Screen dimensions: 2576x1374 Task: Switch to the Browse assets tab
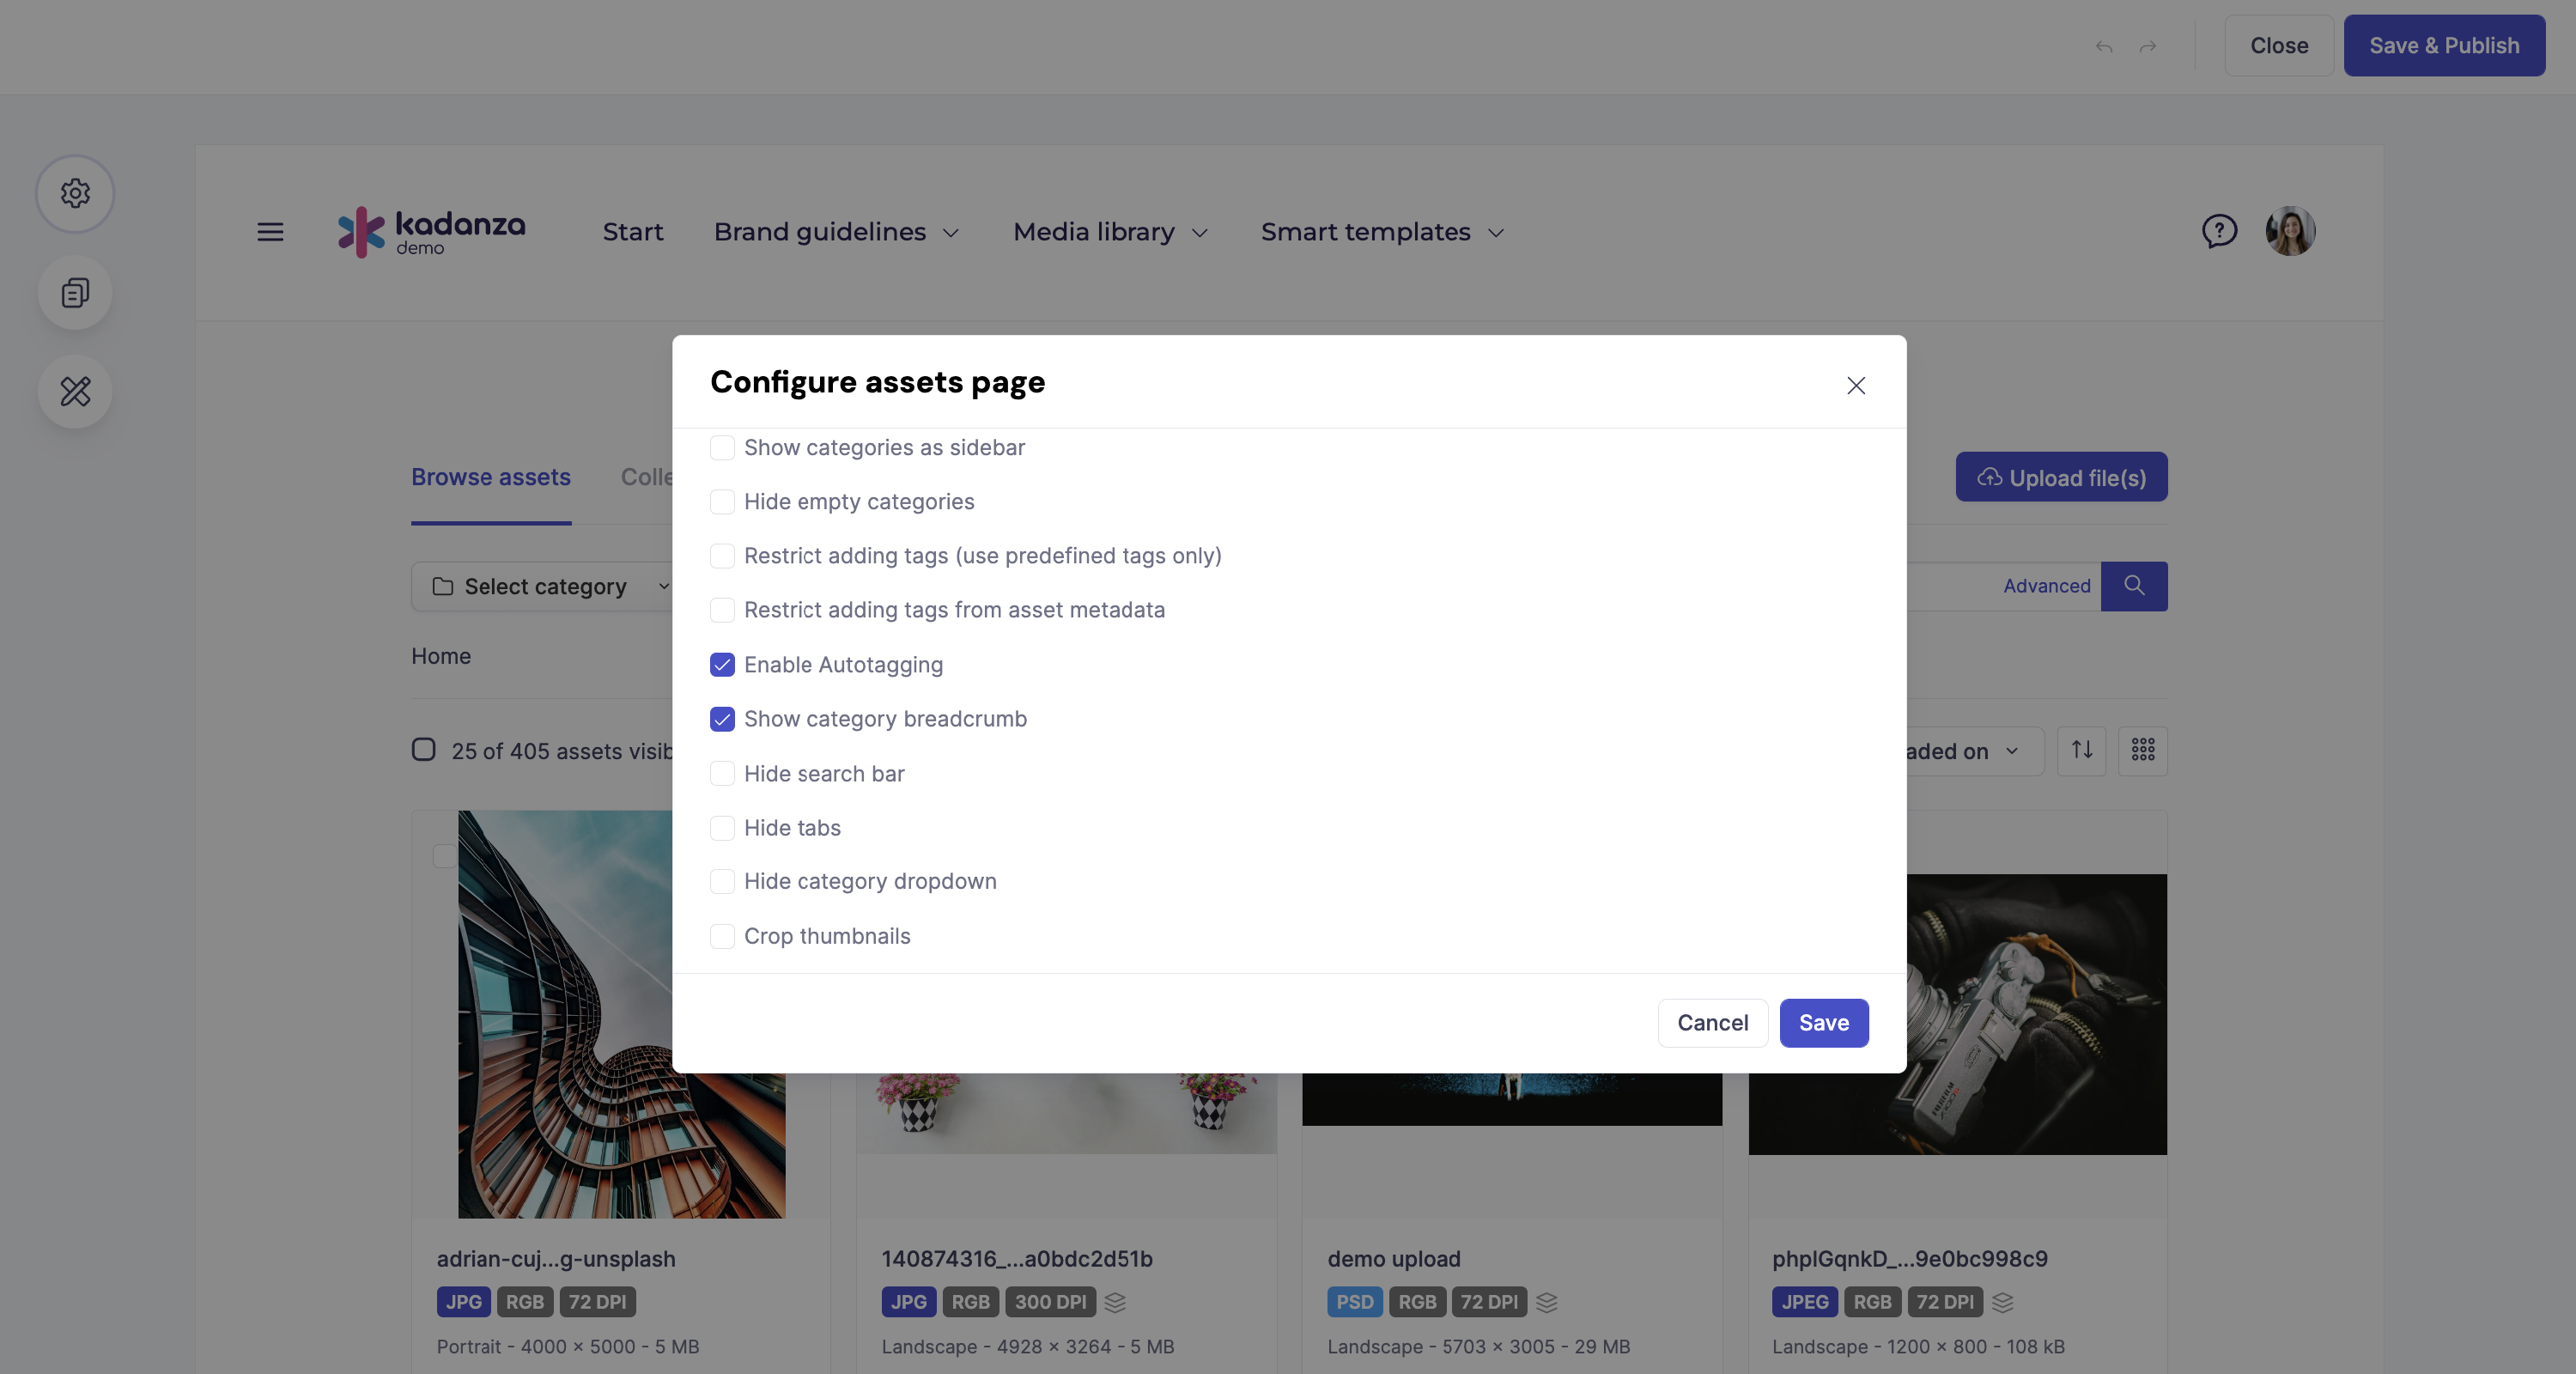point(490,477)
